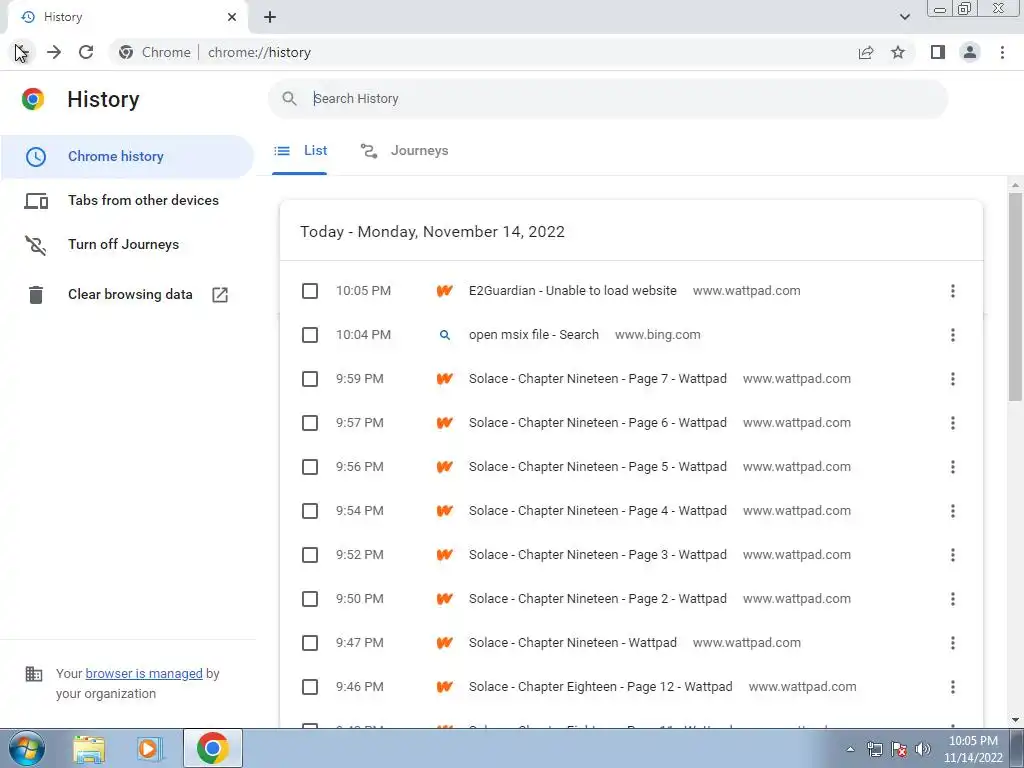This screenshot has width=1024, height=768.
Task: Check the Chapter Nineteen Page 5 entry
Action: pyautogui.click(x=310, y=467)
